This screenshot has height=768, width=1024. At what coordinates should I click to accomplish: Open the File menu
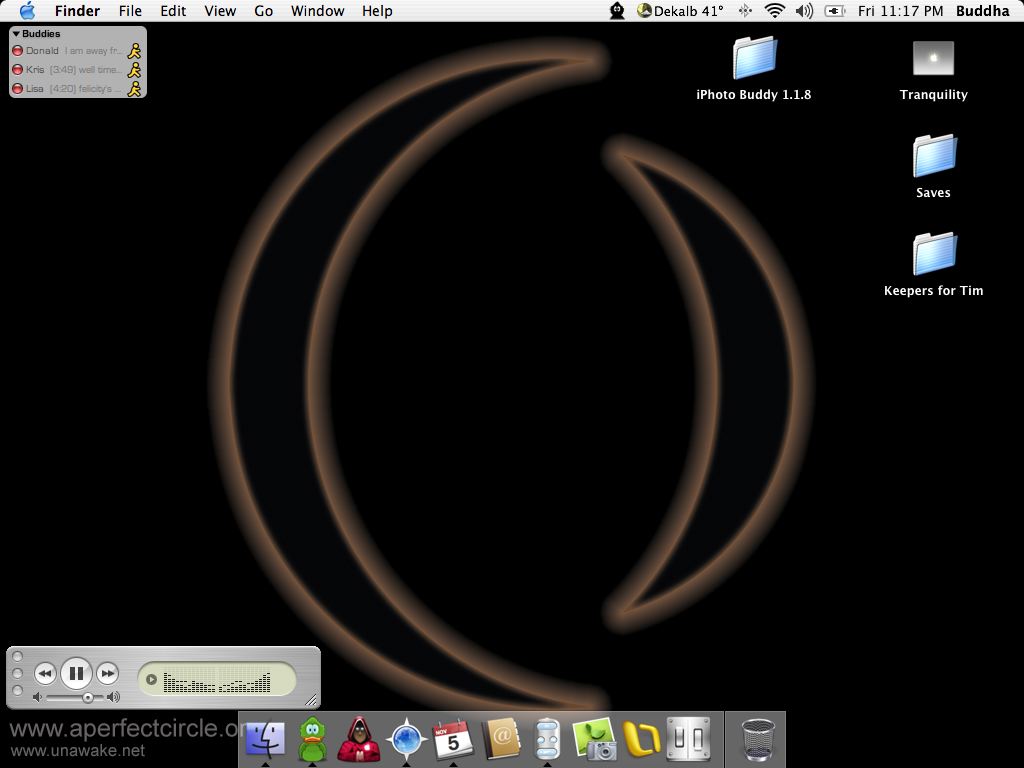tap(130, 11)
